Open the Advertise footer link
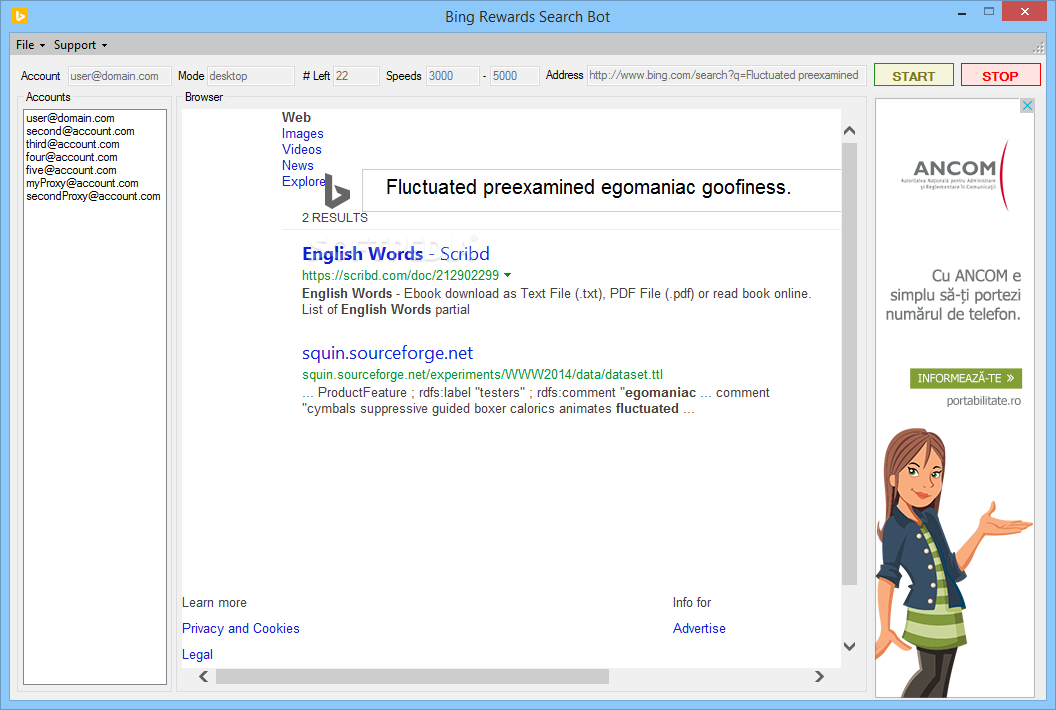Viewport: 1056px width, 710px height. tap(699, 628)
